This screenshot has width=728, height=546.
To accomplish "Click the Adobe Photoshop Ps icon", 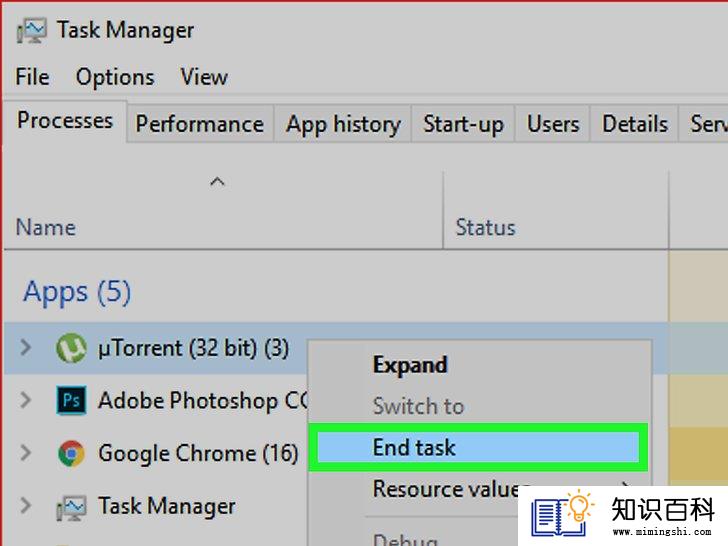I will click(x=71, y=400).
